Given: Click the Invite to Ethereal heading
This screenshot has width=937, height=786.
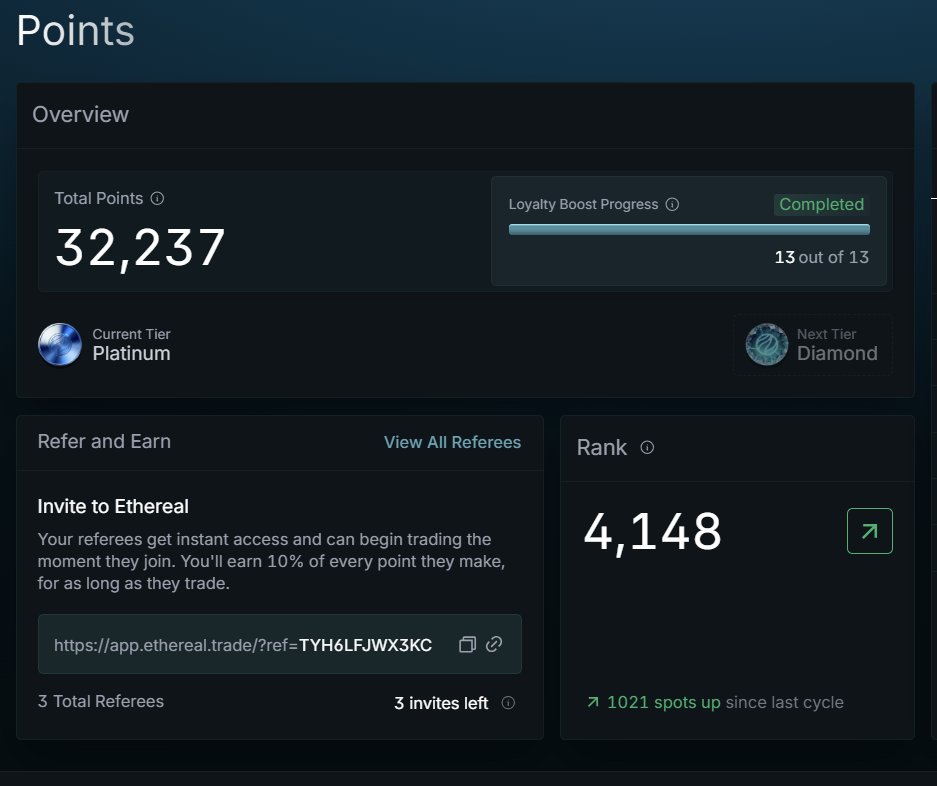Looking at the screenshot, I should click(x=113, y=506).
